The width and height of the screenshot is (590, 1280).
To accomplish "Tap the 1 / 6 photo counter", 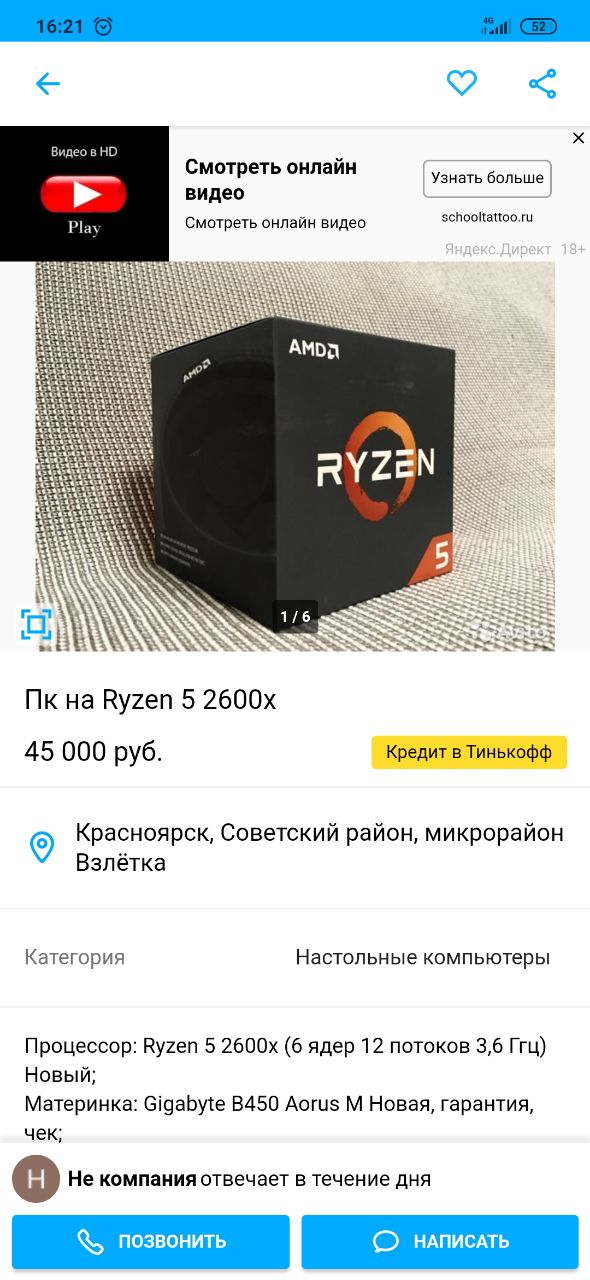I will click(295, 616).
